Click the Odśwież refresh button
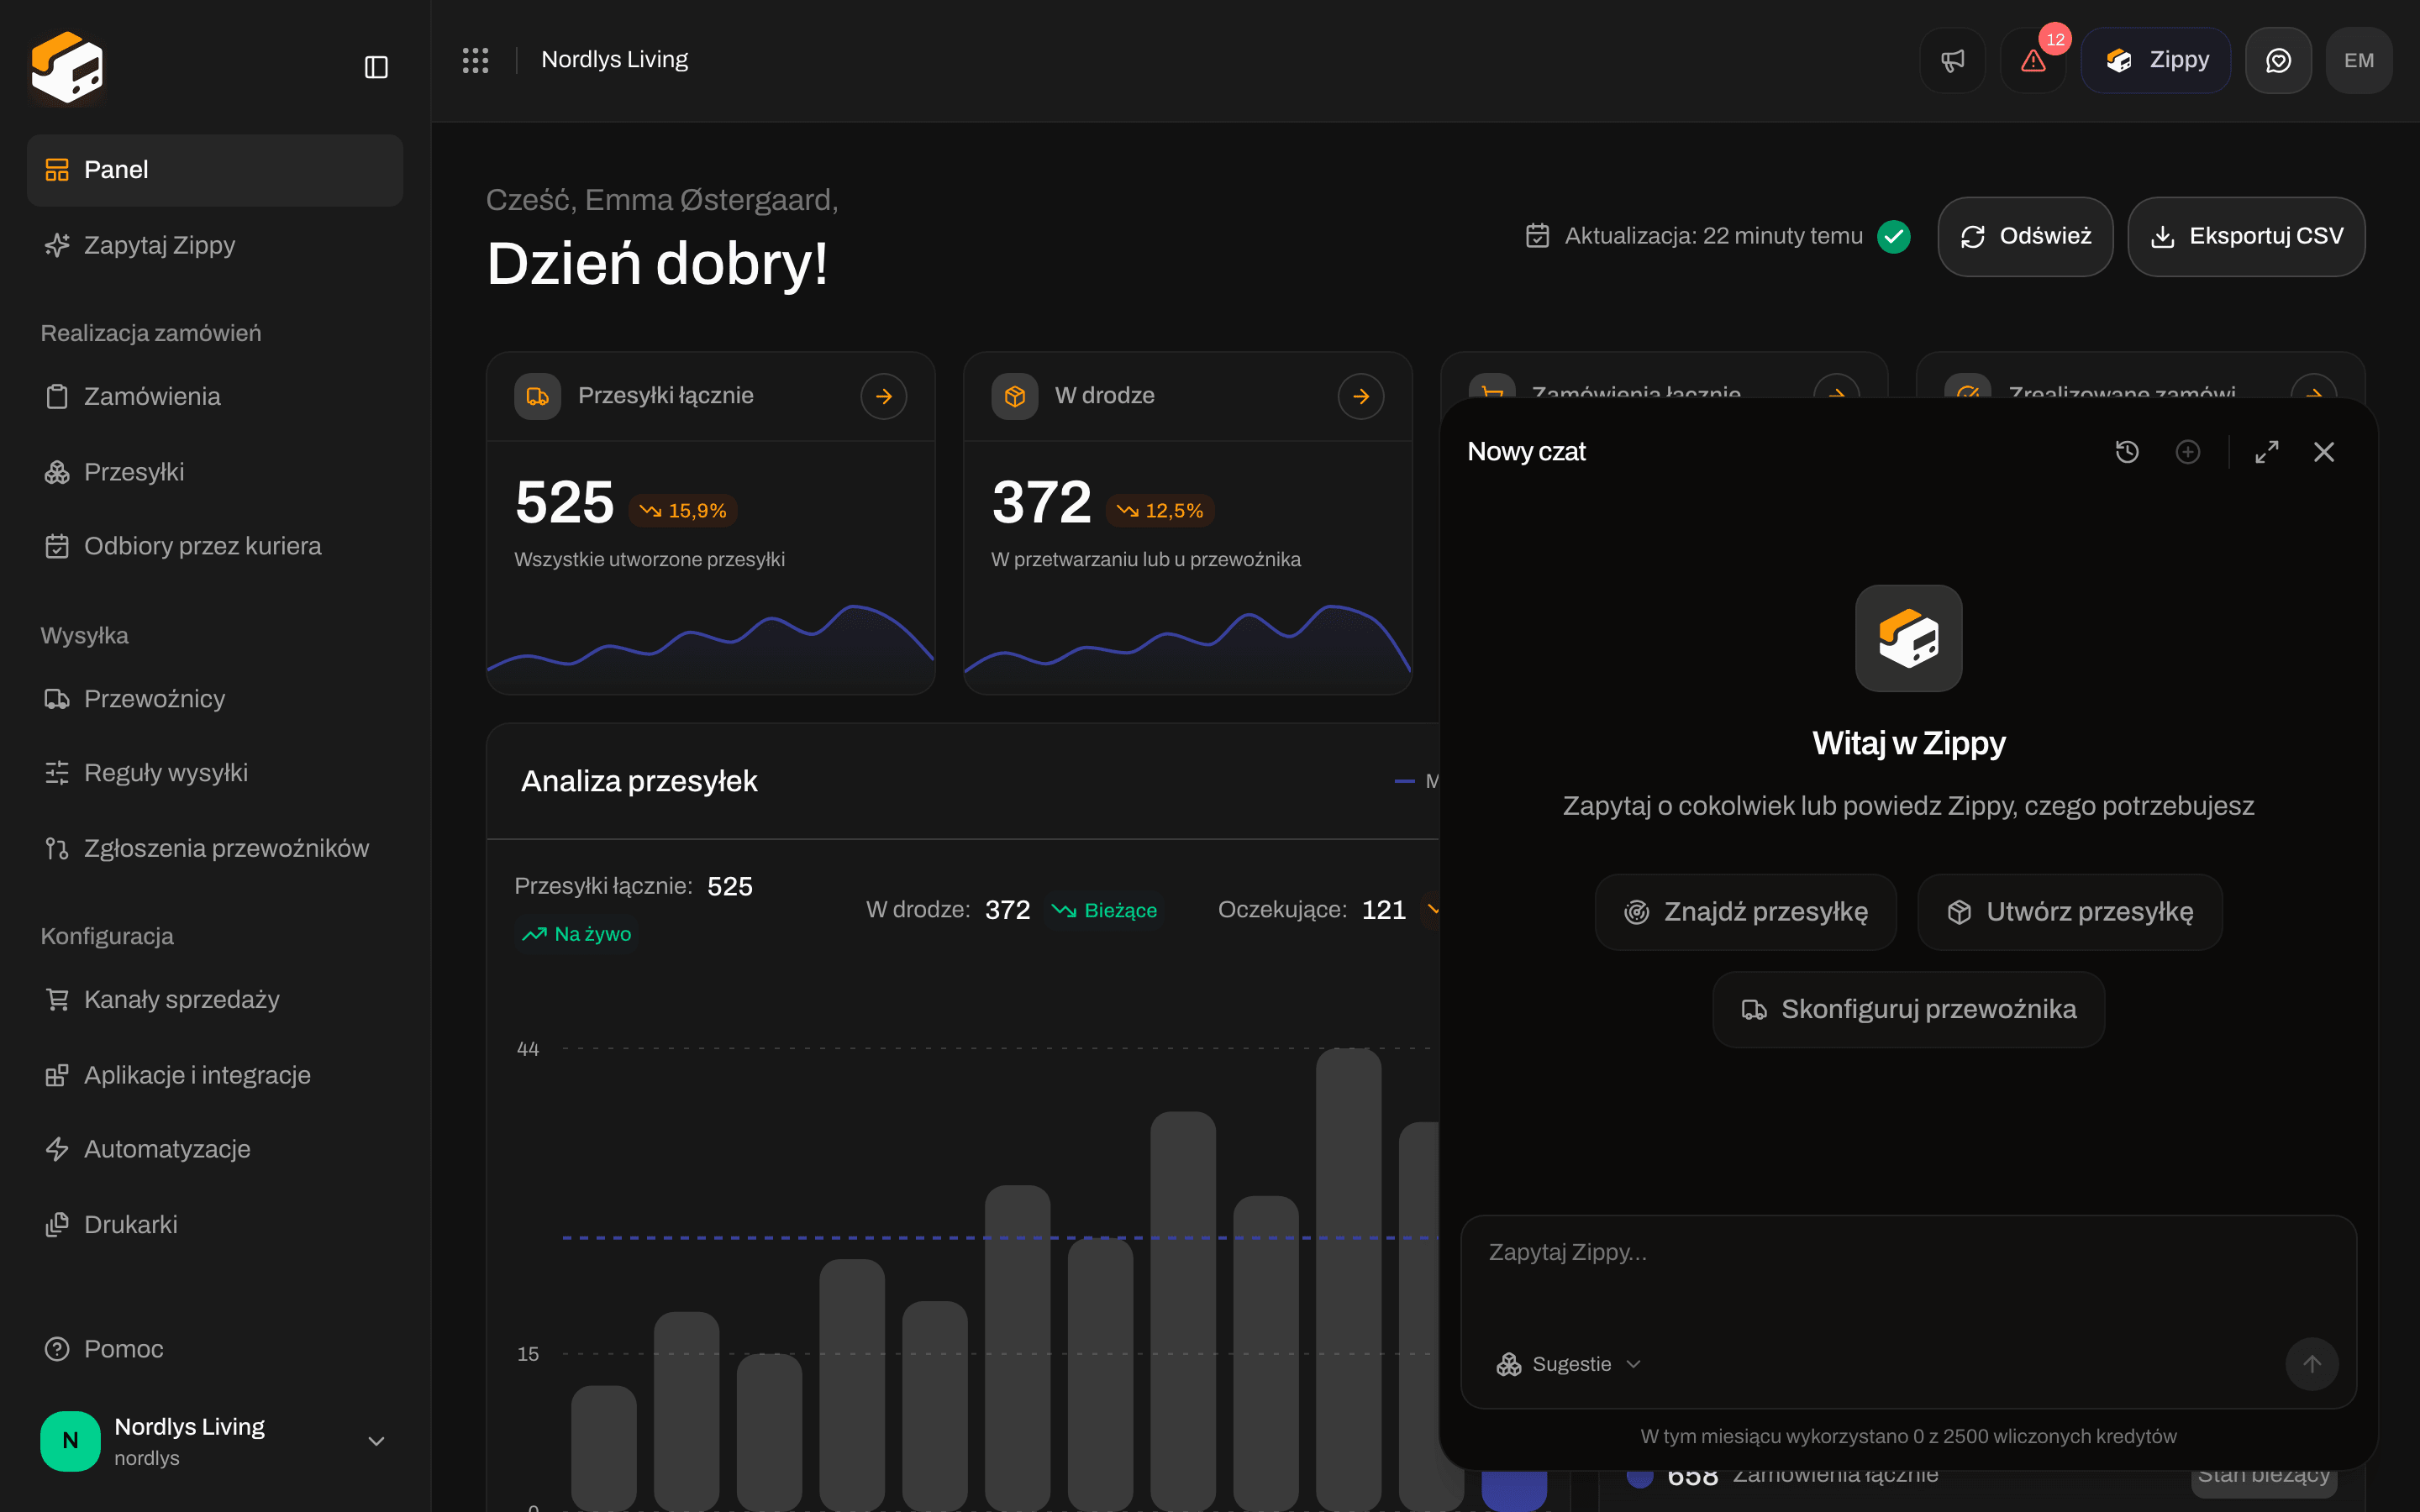 click(2025, 236)
